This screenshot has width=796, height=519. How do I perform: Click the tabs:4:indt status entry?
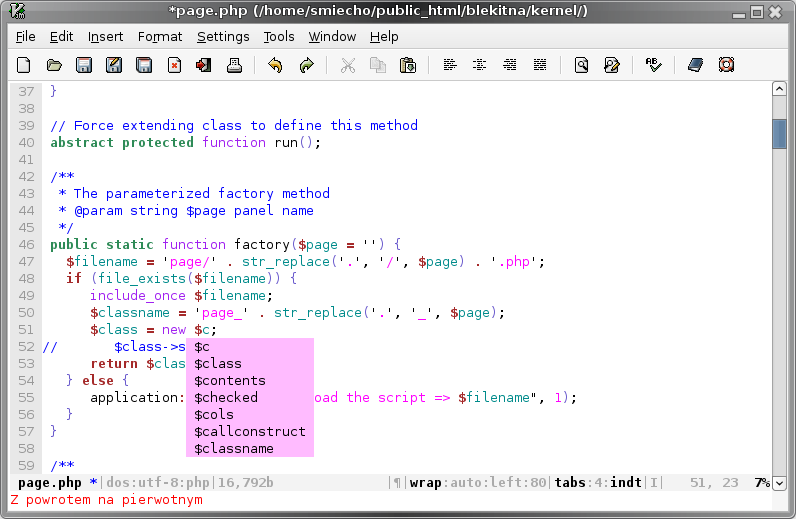598,482
